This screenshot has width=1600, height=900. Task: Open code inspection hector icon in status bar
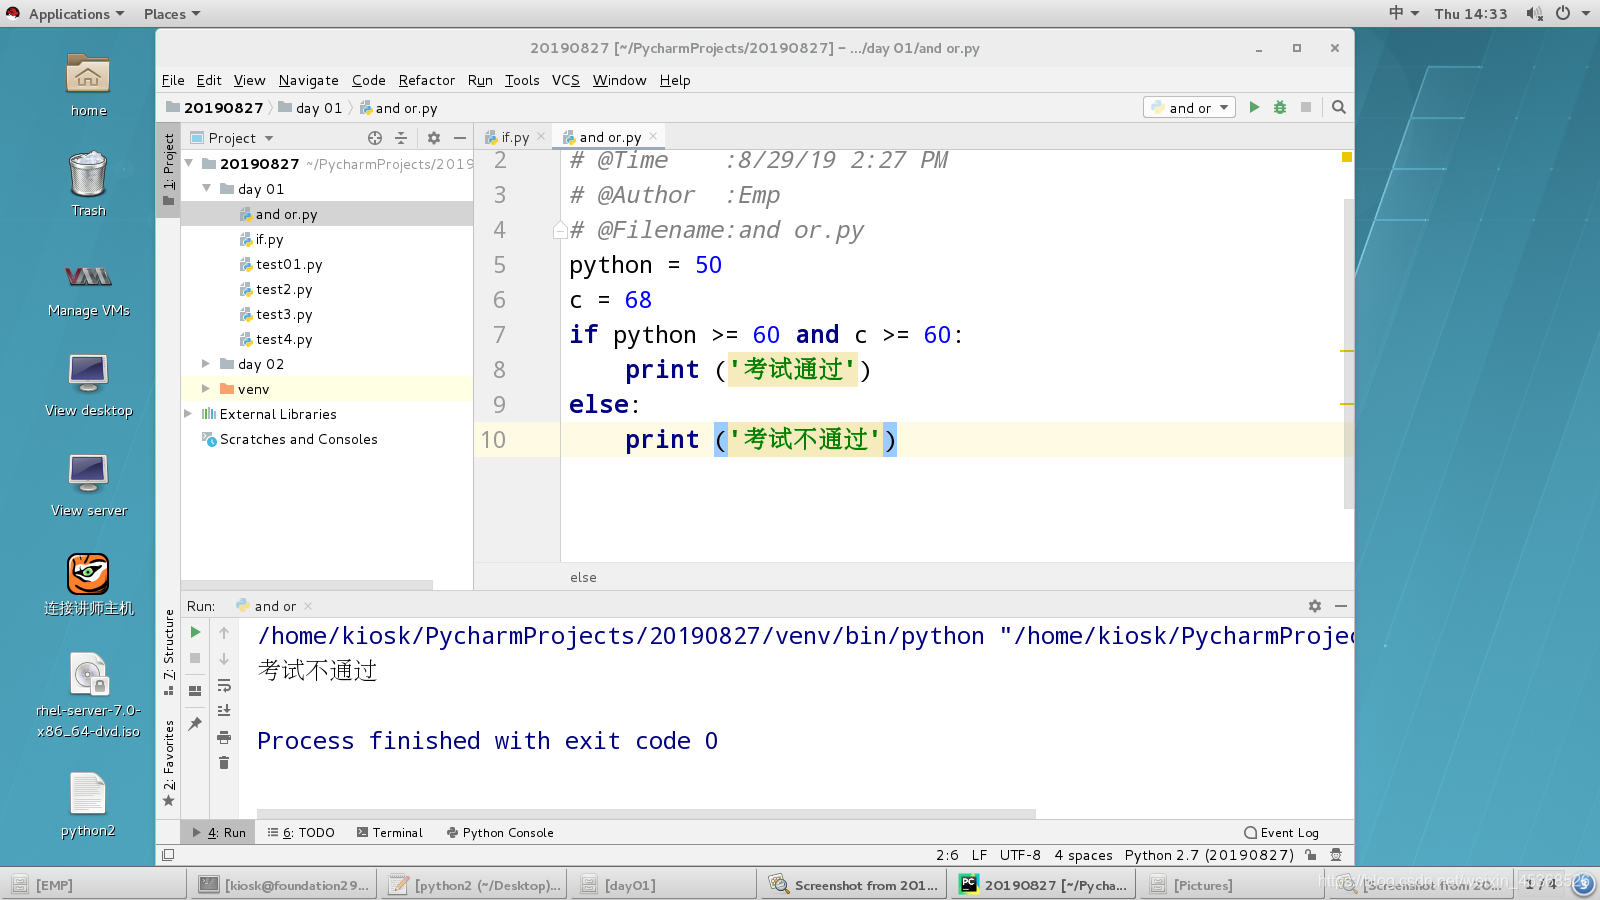[x=1336, y=855]
